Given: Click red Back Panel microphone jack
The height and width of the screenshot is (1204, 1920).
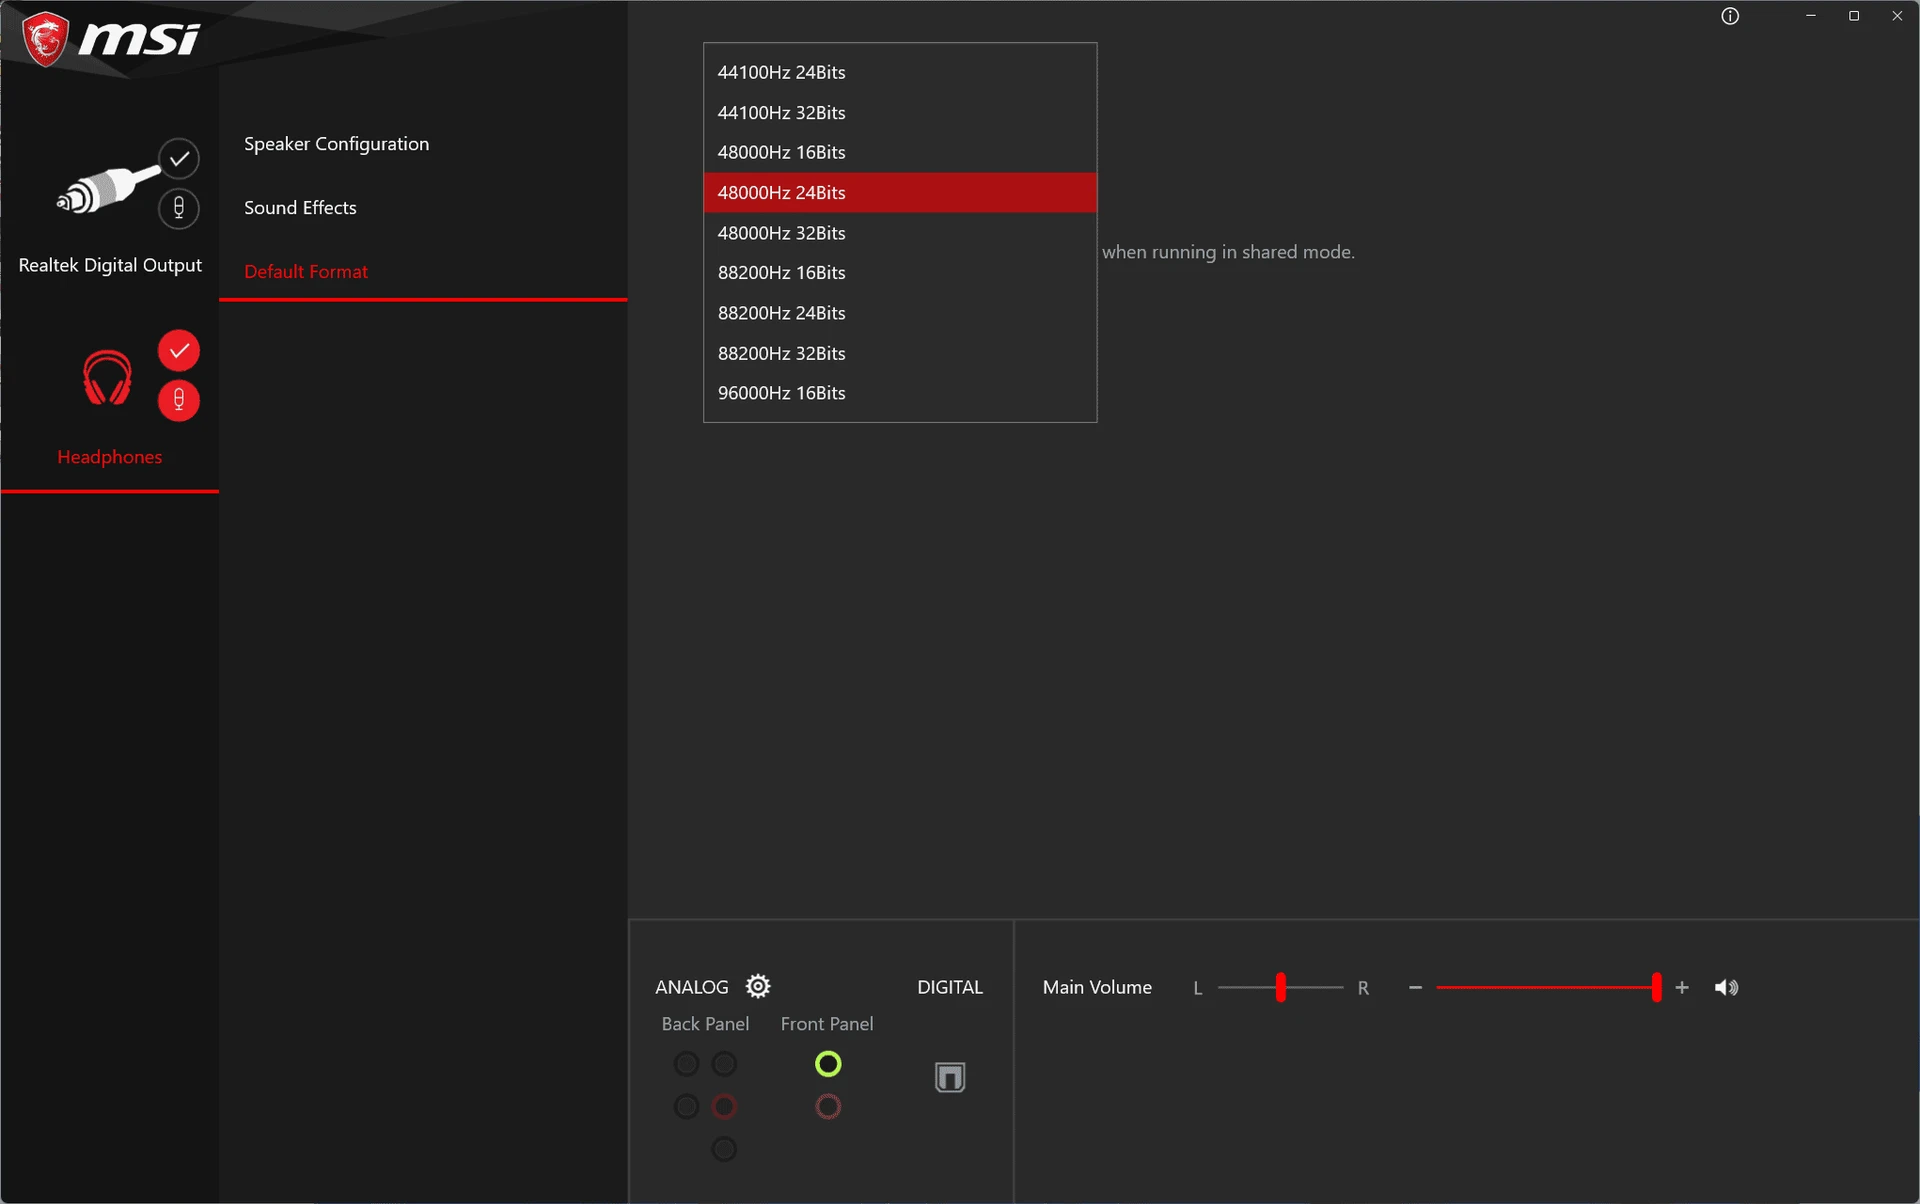Looking at the screenshot, I should click(x=724, y=1106).
